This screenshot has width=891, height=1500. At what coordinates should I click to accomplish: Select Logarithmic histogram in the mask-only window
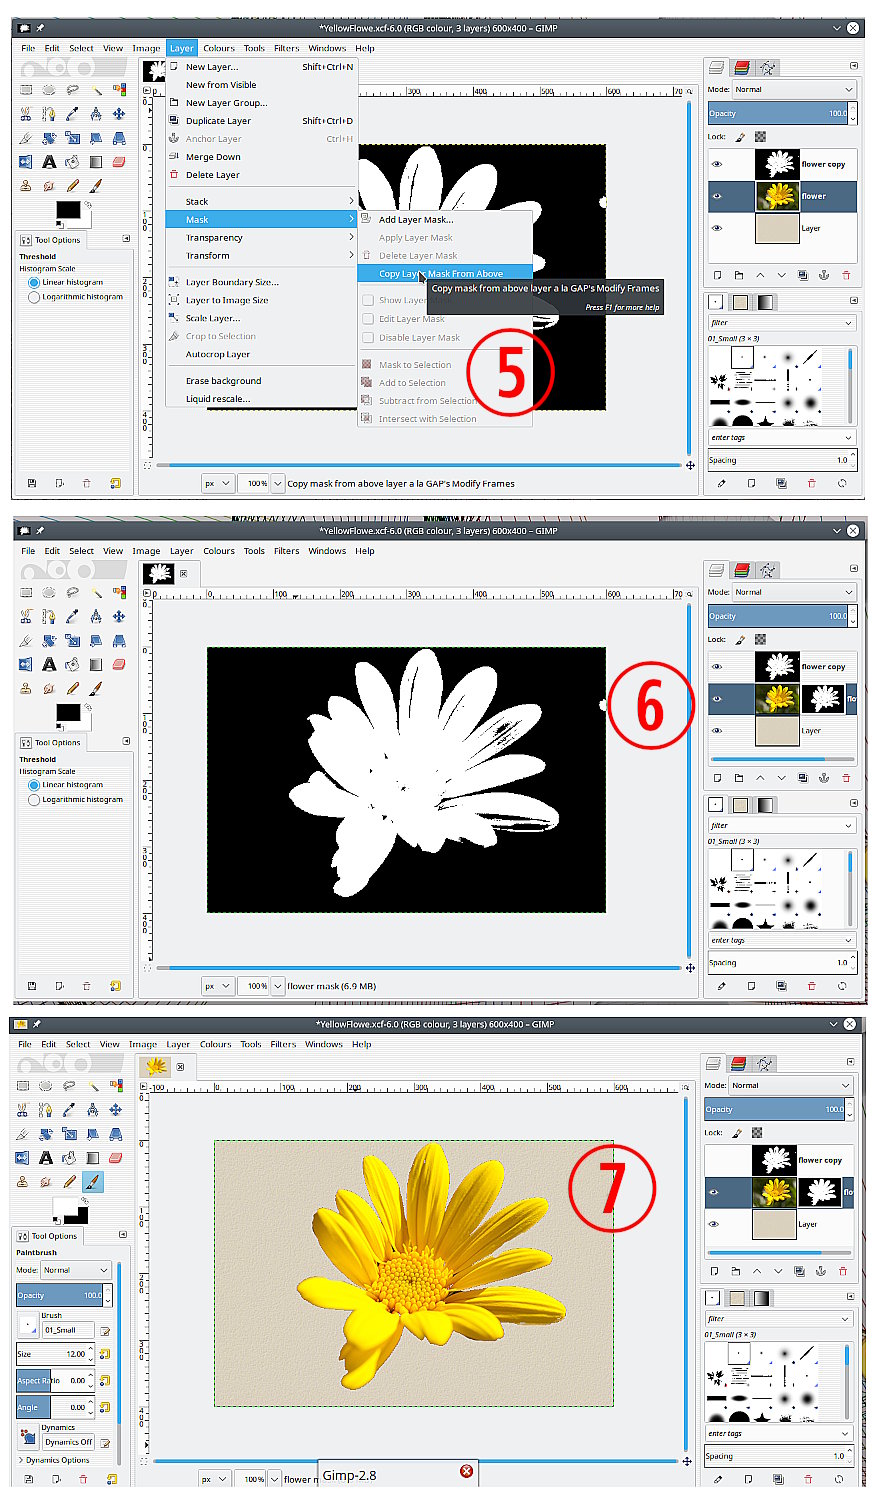(x=76, y=800)
